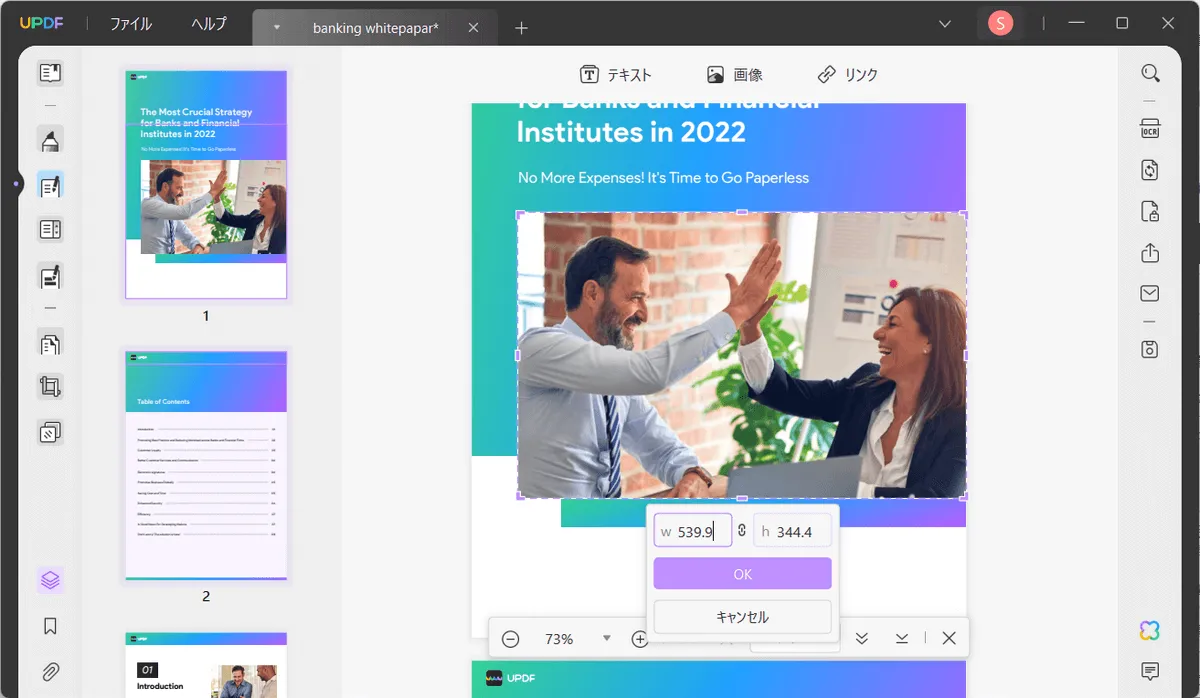Close the bottom page navigation bar
This screenshot has width=1200, height=698.
point(949,638)
